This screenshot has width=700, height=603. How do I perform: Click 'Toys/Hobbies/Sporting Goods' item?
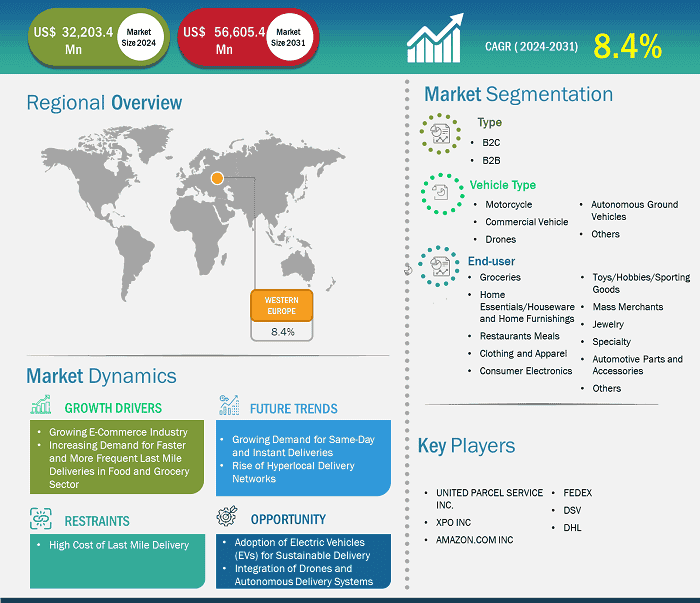[x=641, y=283]
